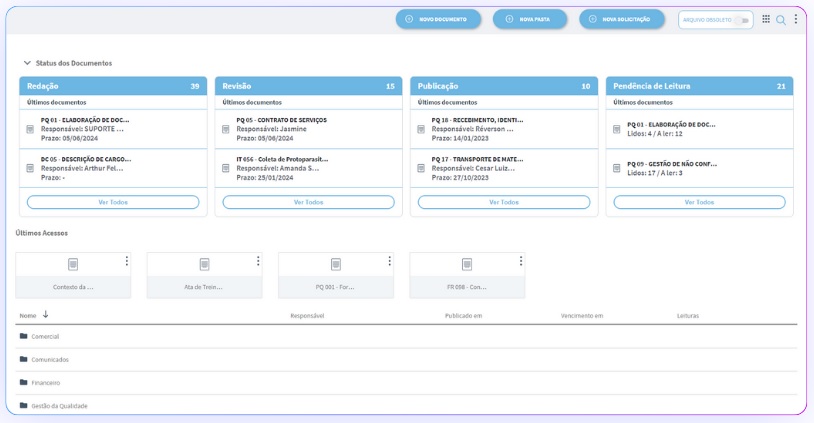Click the Nova Pasta button

click(x=530, y=19)
